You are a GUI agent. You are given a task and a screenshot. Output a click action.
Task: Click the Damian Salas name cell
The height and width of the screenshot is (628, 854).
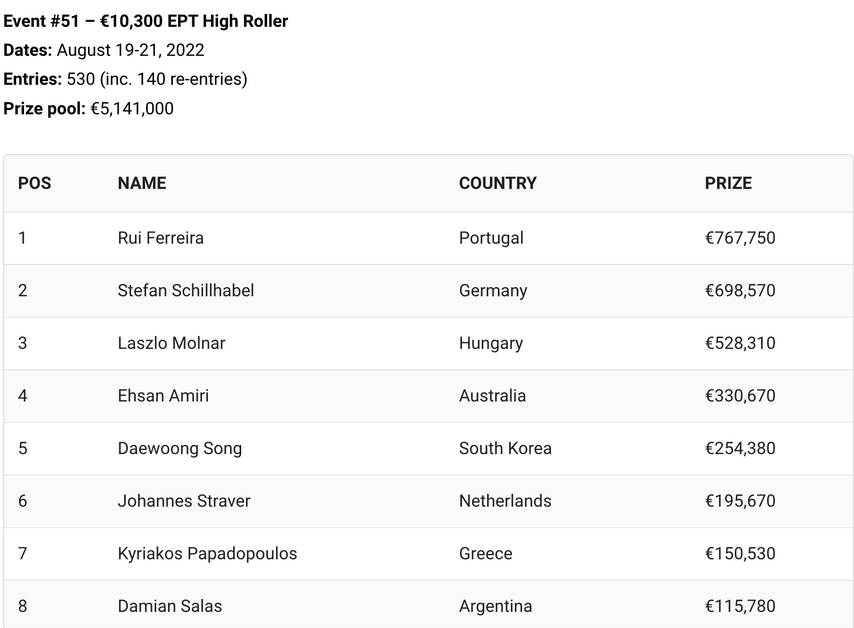170,606
